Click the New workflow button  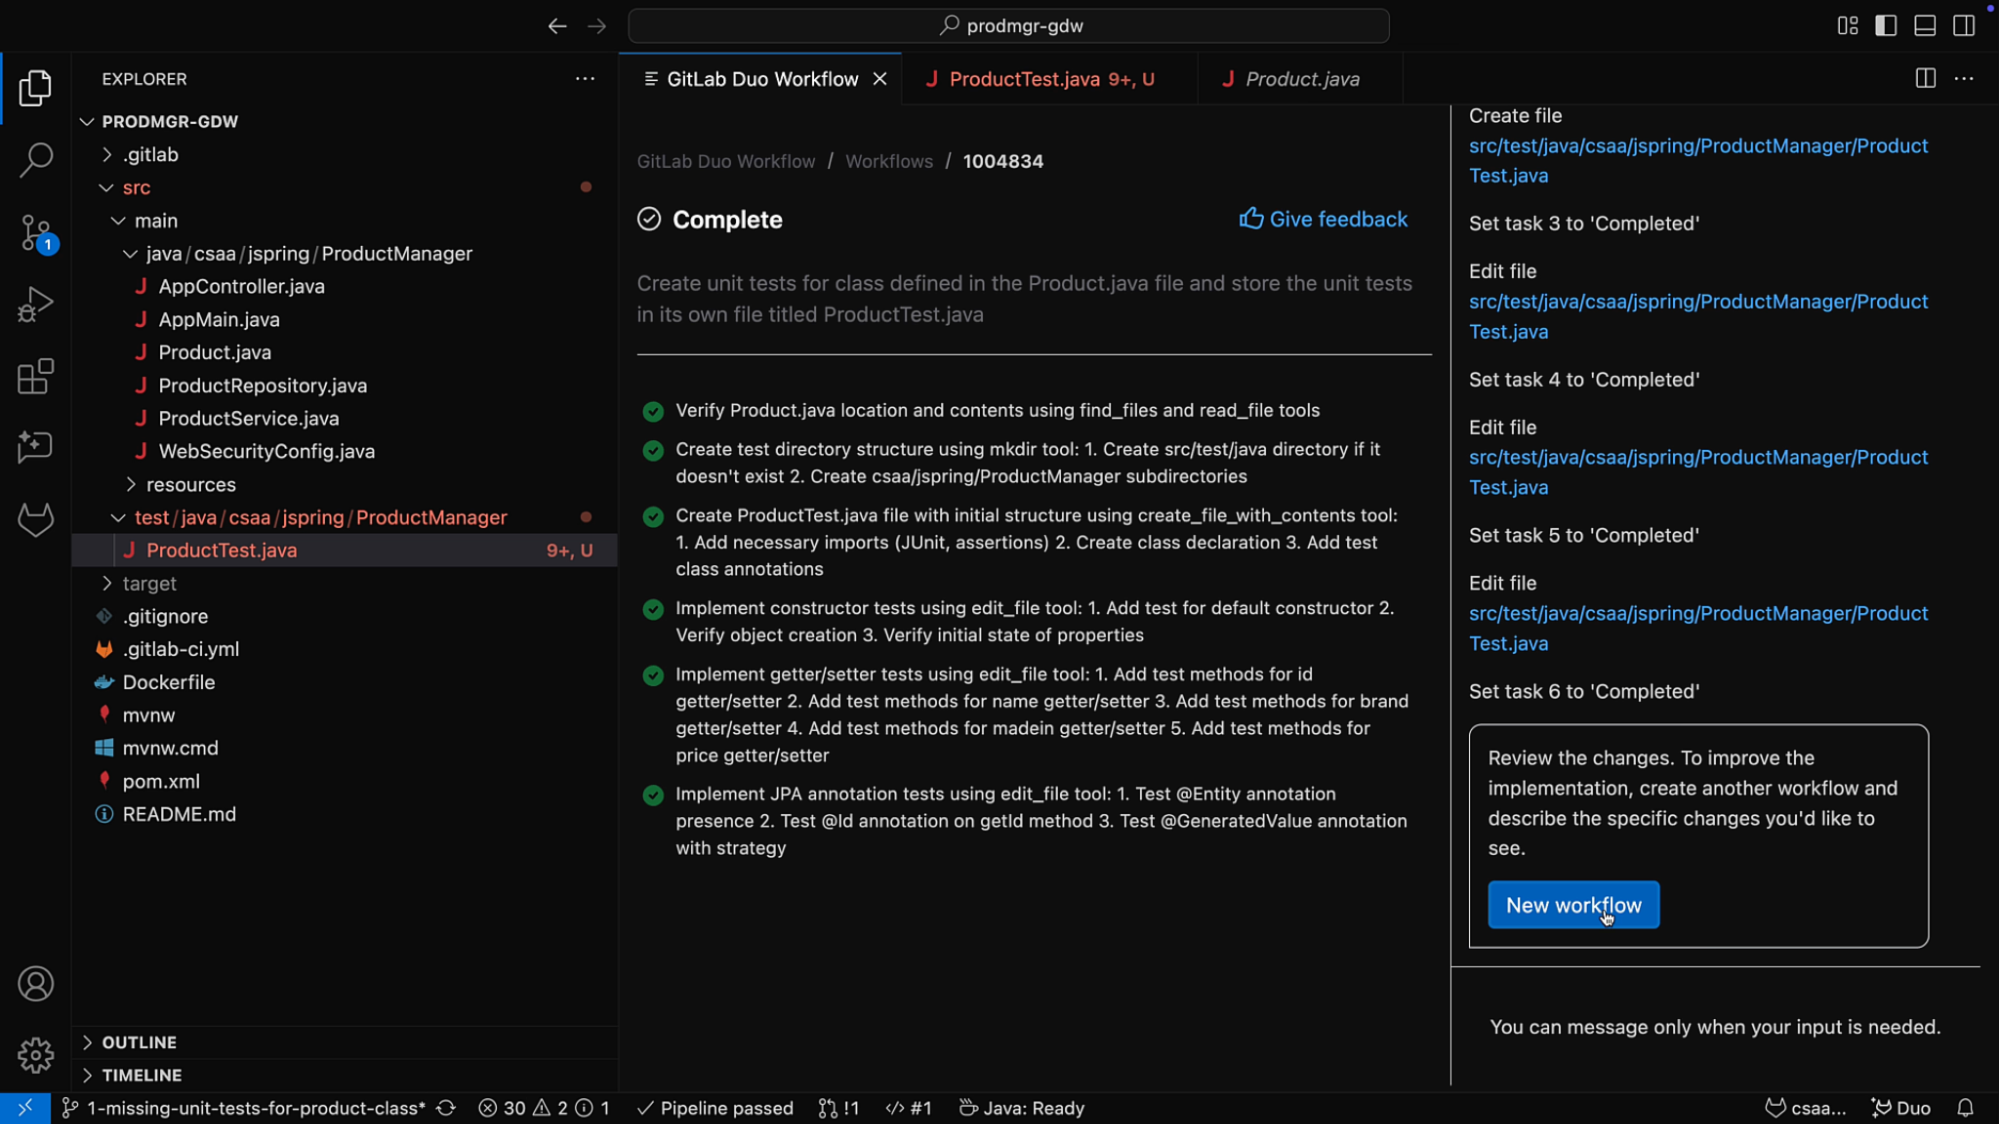pos(1573,905)
